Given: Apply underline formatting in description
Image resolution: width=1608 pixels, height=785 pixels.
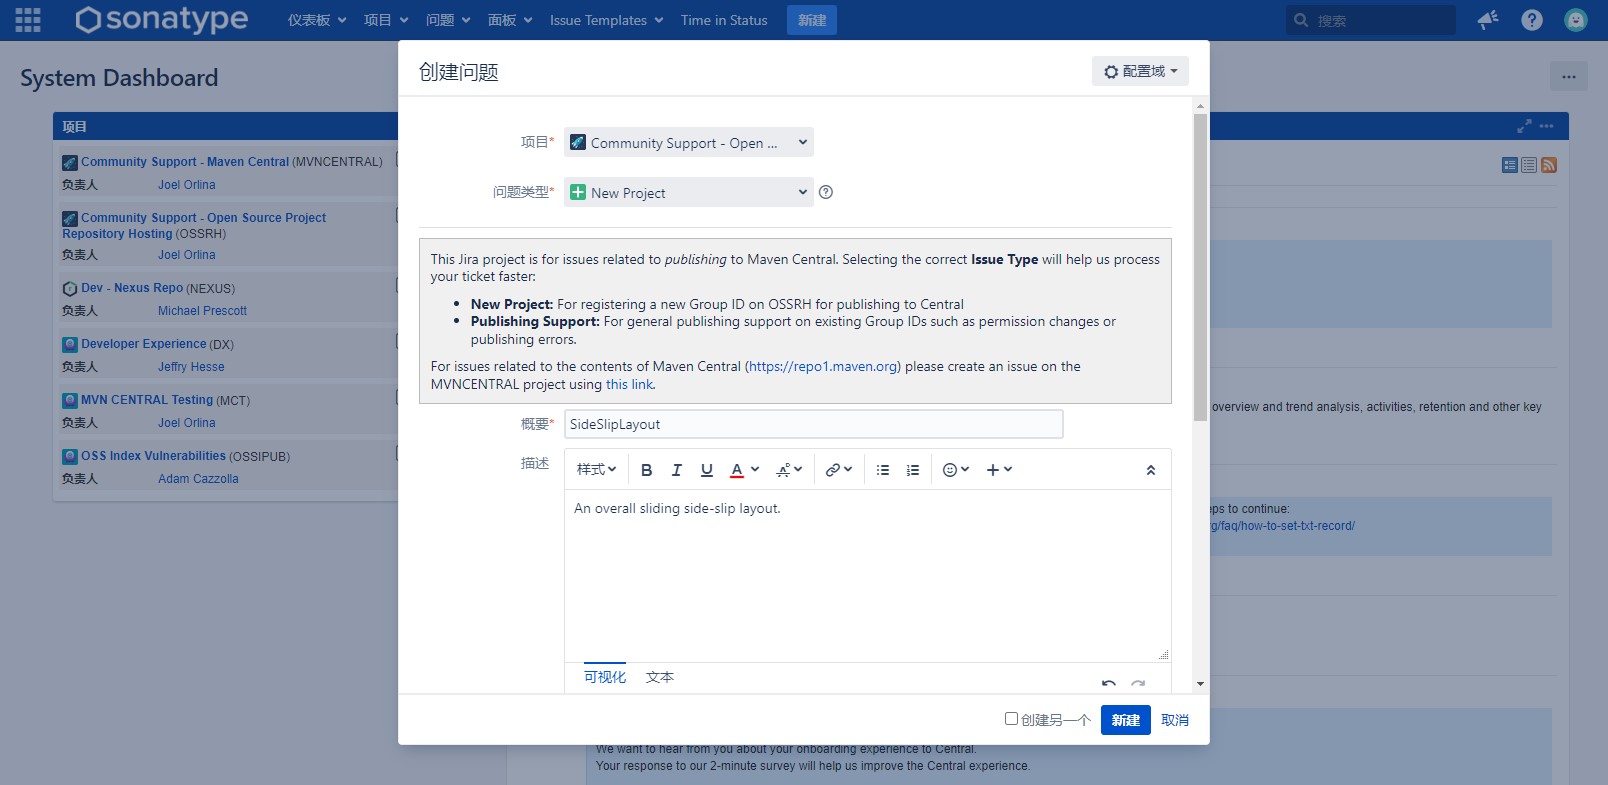Looking at the screenshot, I should click(707, 470).
